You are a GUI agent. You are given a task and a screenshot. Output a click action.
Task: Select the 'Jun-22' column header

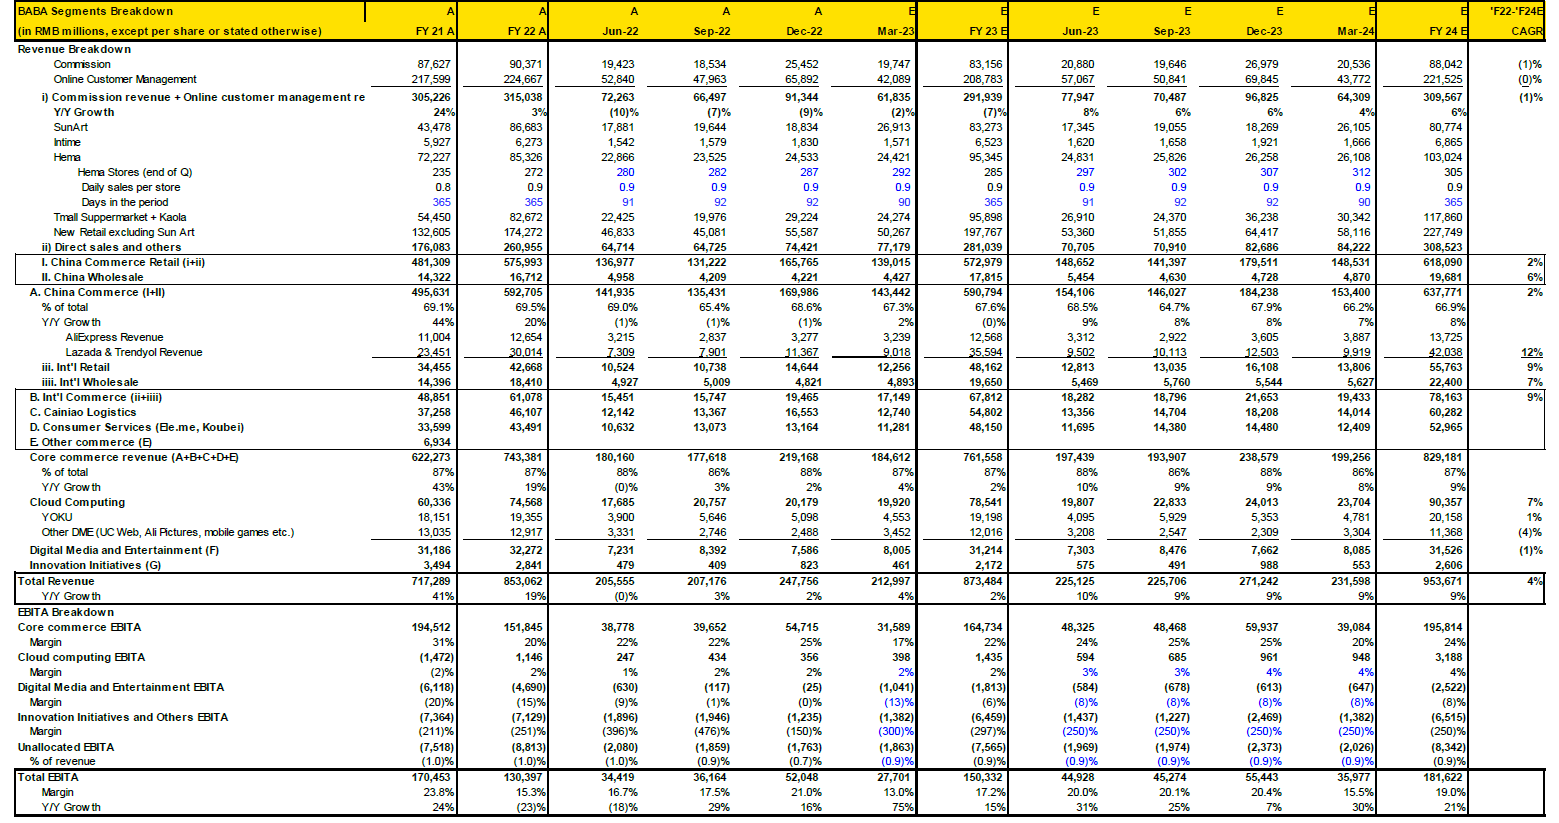point(620,31)
